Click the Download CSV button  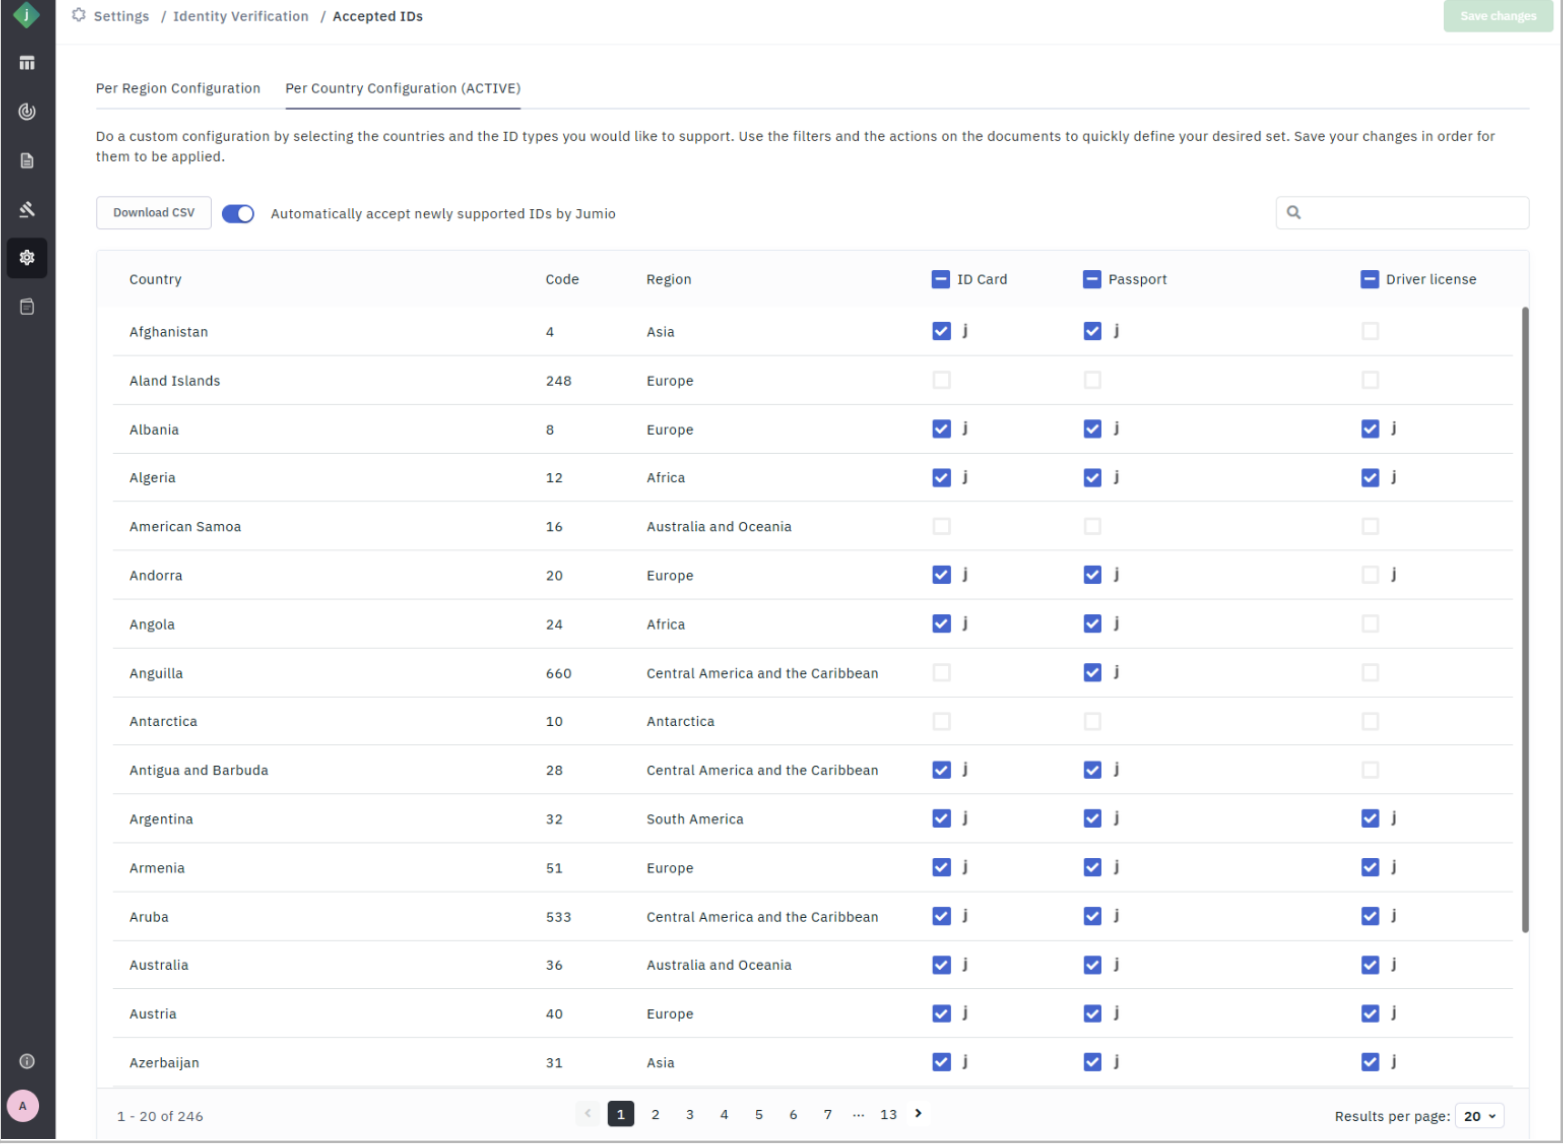(x=154, y=214)
